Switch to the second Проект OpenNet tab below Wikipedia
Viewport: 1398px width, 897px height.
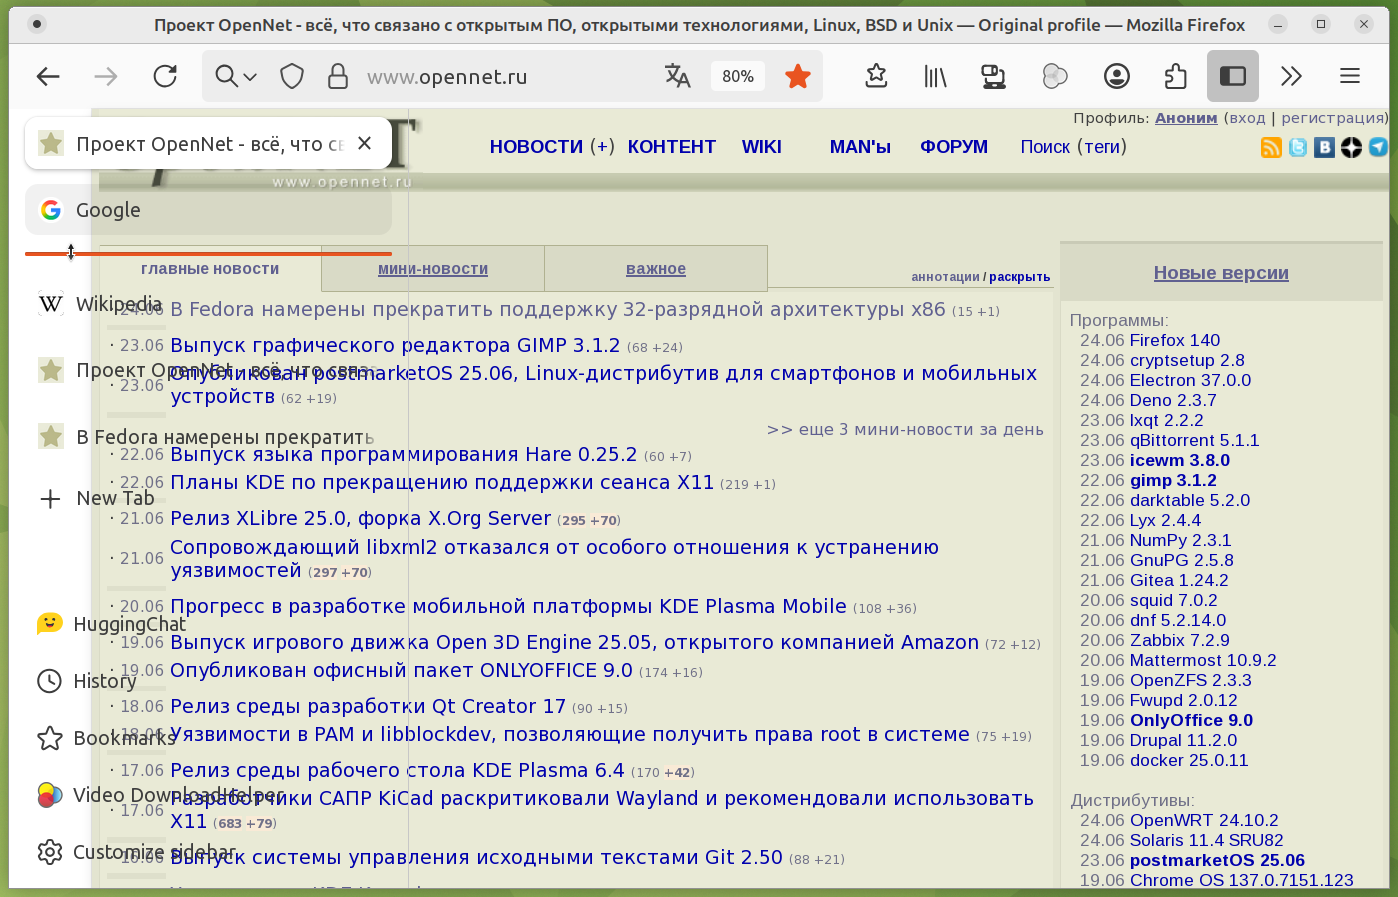point(208,370)
